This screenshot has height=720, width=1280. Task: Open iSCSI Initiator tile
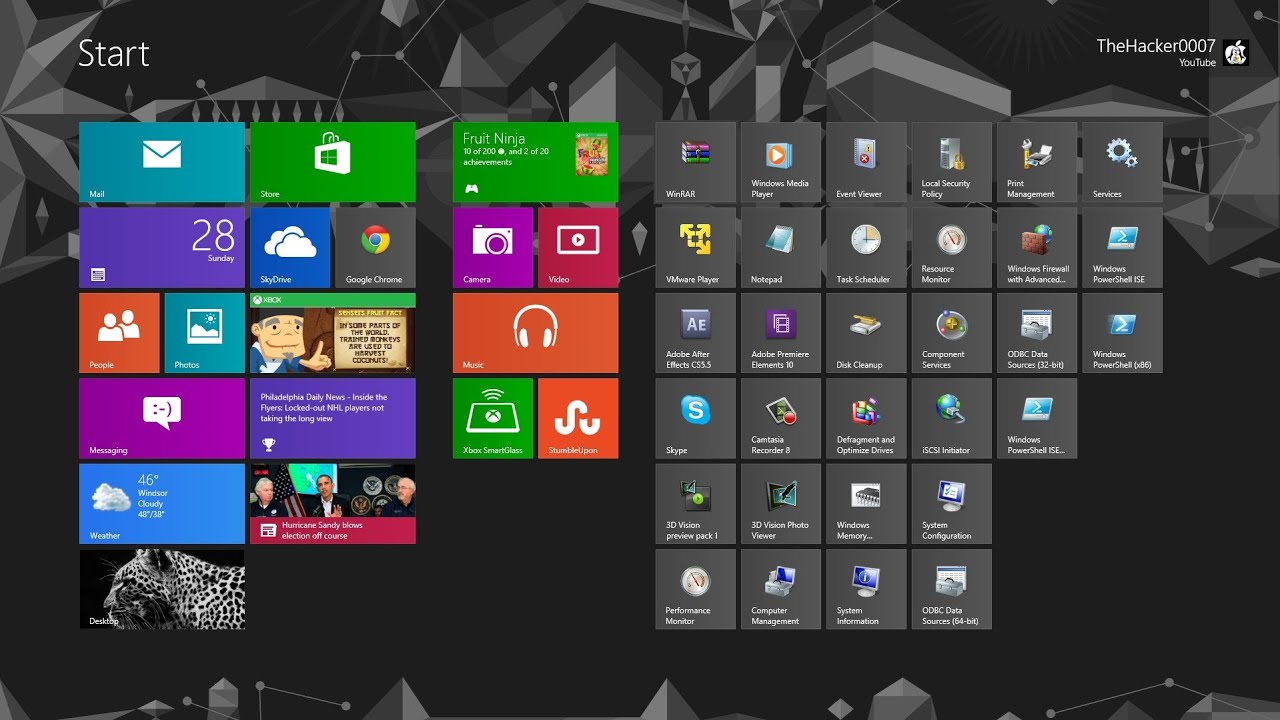click(x=952, y=418)
